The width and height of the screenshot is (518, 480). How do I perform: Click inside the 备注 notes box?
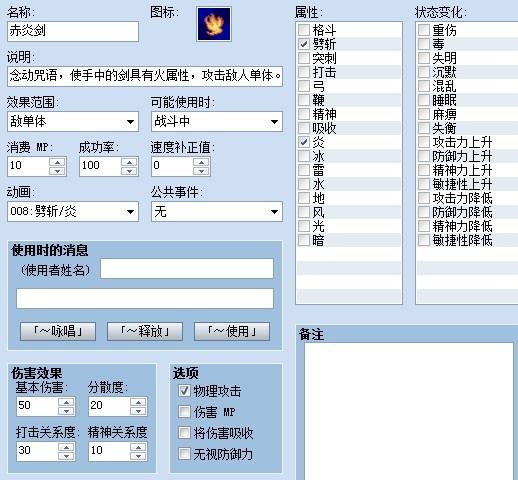[409, 411]
